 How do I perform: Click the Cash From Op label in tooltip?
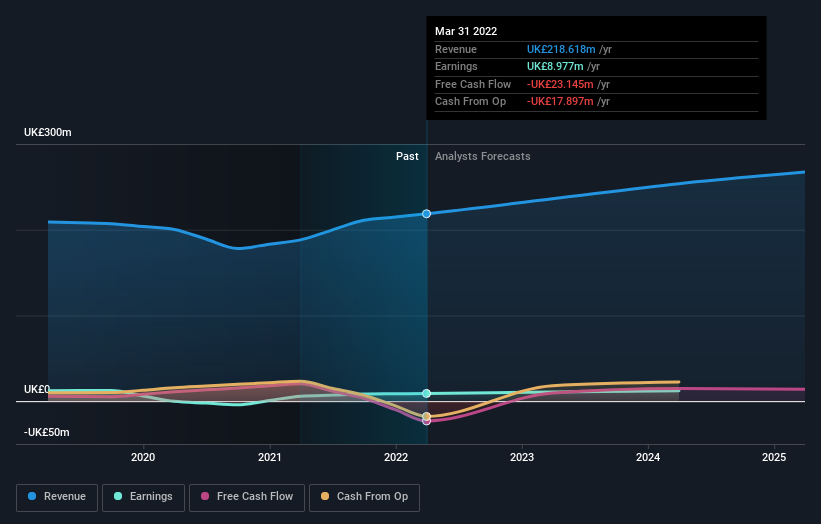[x=470, y=102]
